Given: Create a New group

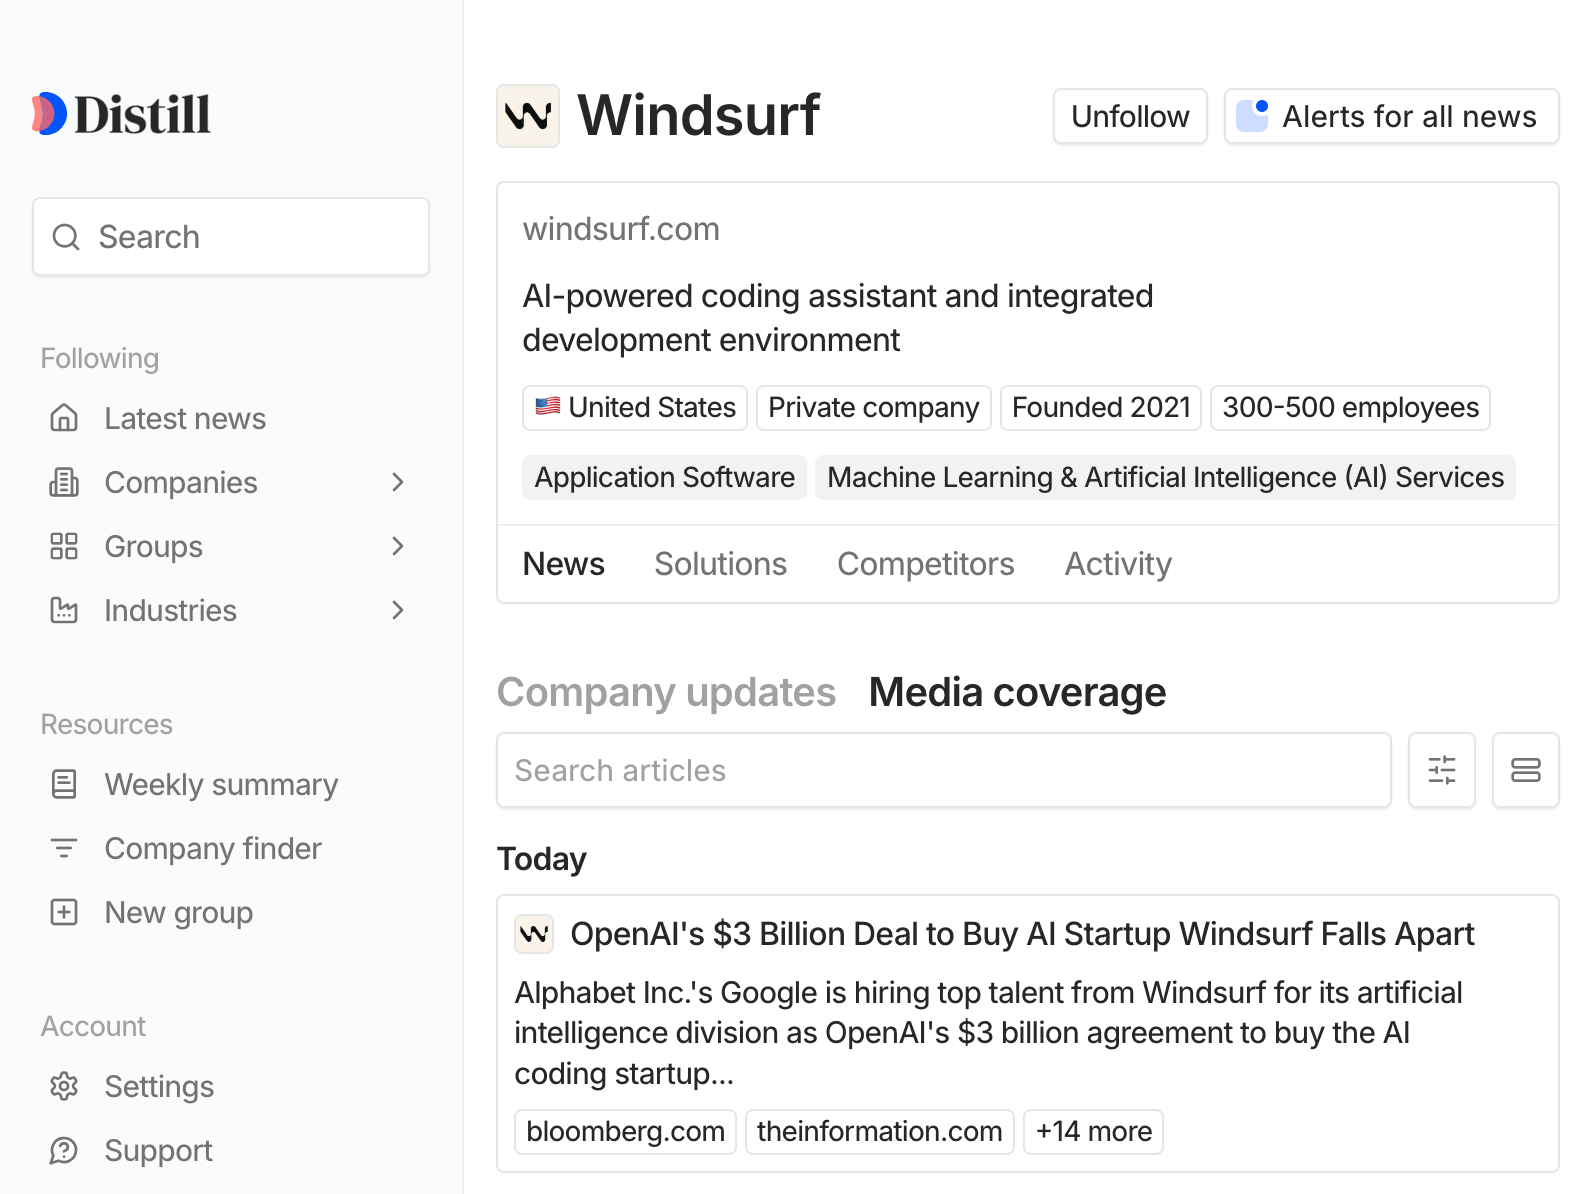Looking at the screenshot, I should click(x=179, y=912).
